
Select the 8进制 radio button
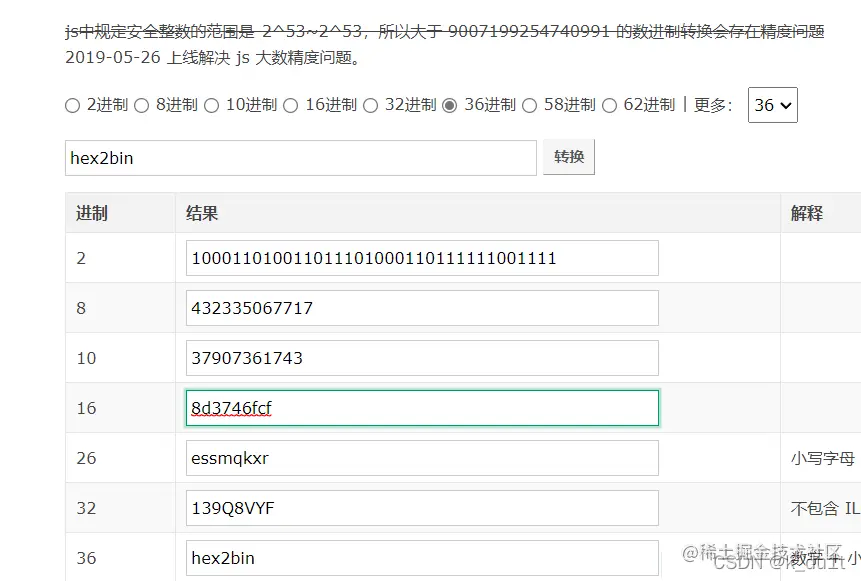click(142, 105)
